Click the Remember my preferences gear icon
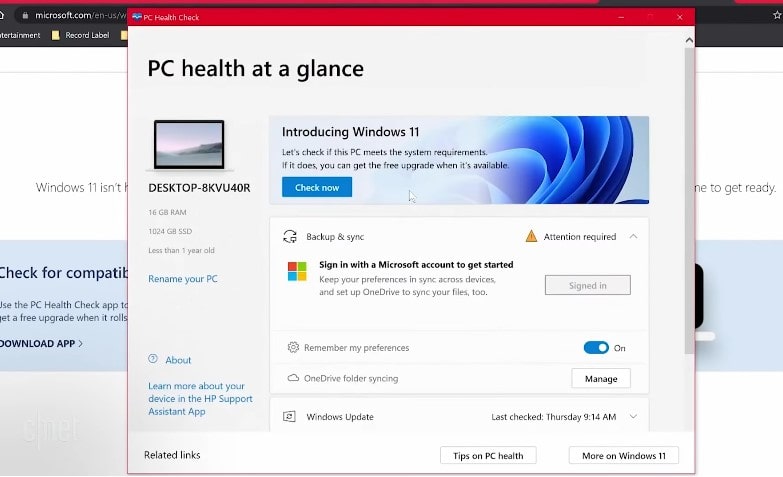This screenshot has width=783, height=477. 293,347
